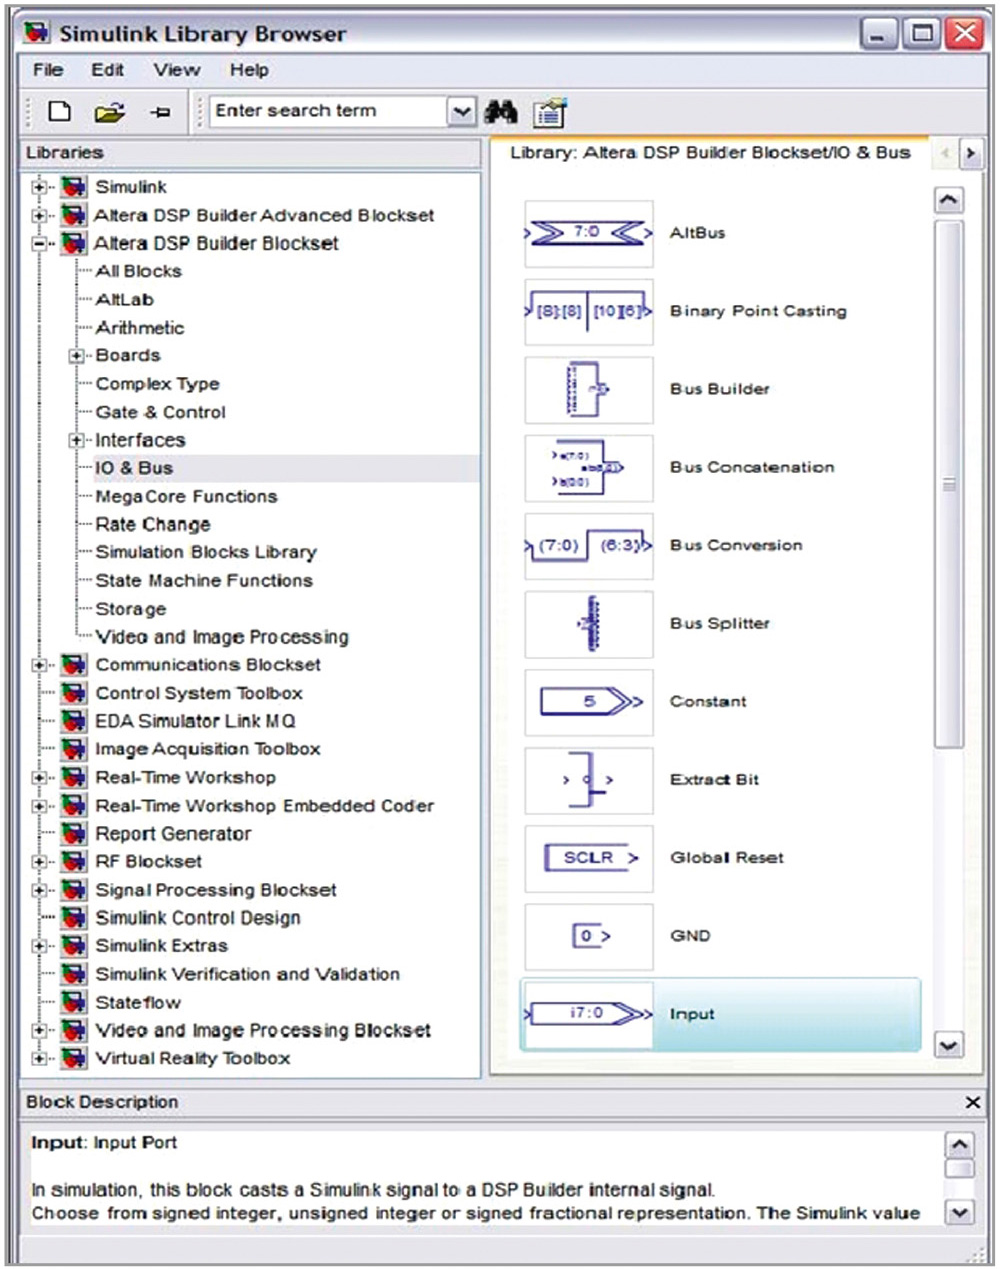Image resolution: width=1000 pixels, height=1269 pixels.
Task: Close the Block Description panel
Action: coord(973,1102)
